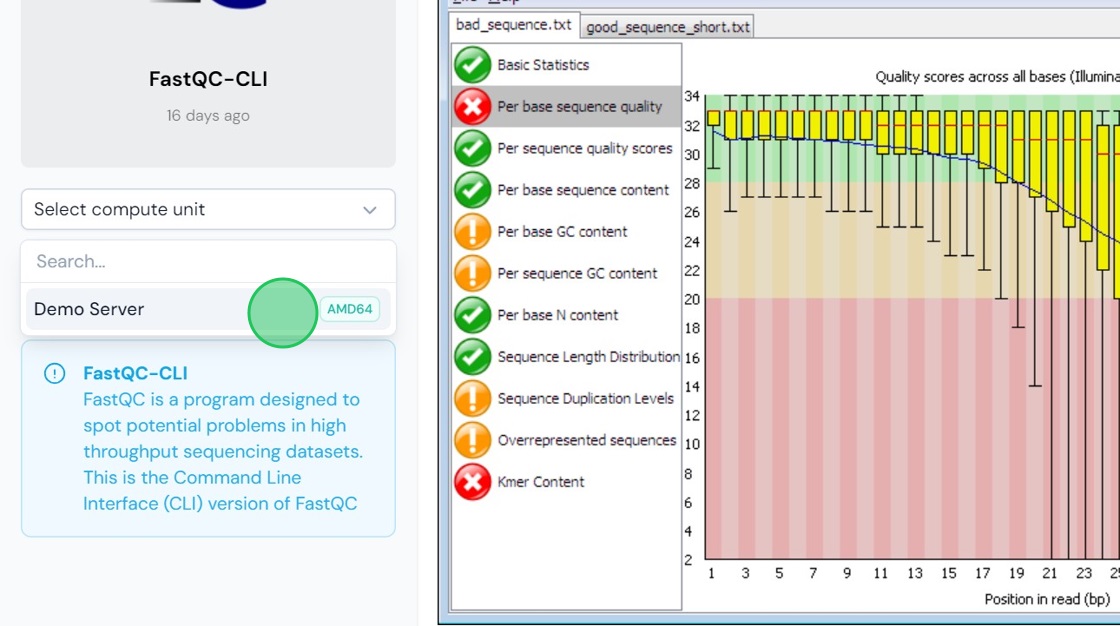
Task: Click the 16 days ago timestamp
Action: (208, 116)
